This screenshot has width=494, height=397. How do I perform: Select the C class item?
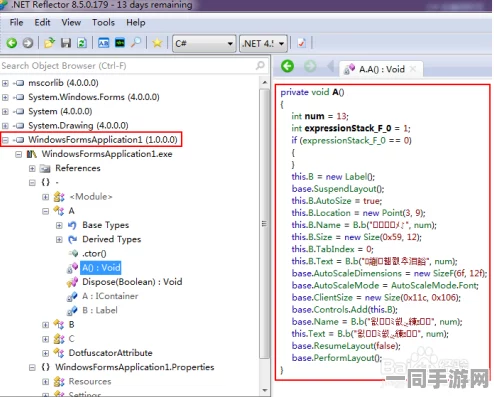tap(71, 339)
